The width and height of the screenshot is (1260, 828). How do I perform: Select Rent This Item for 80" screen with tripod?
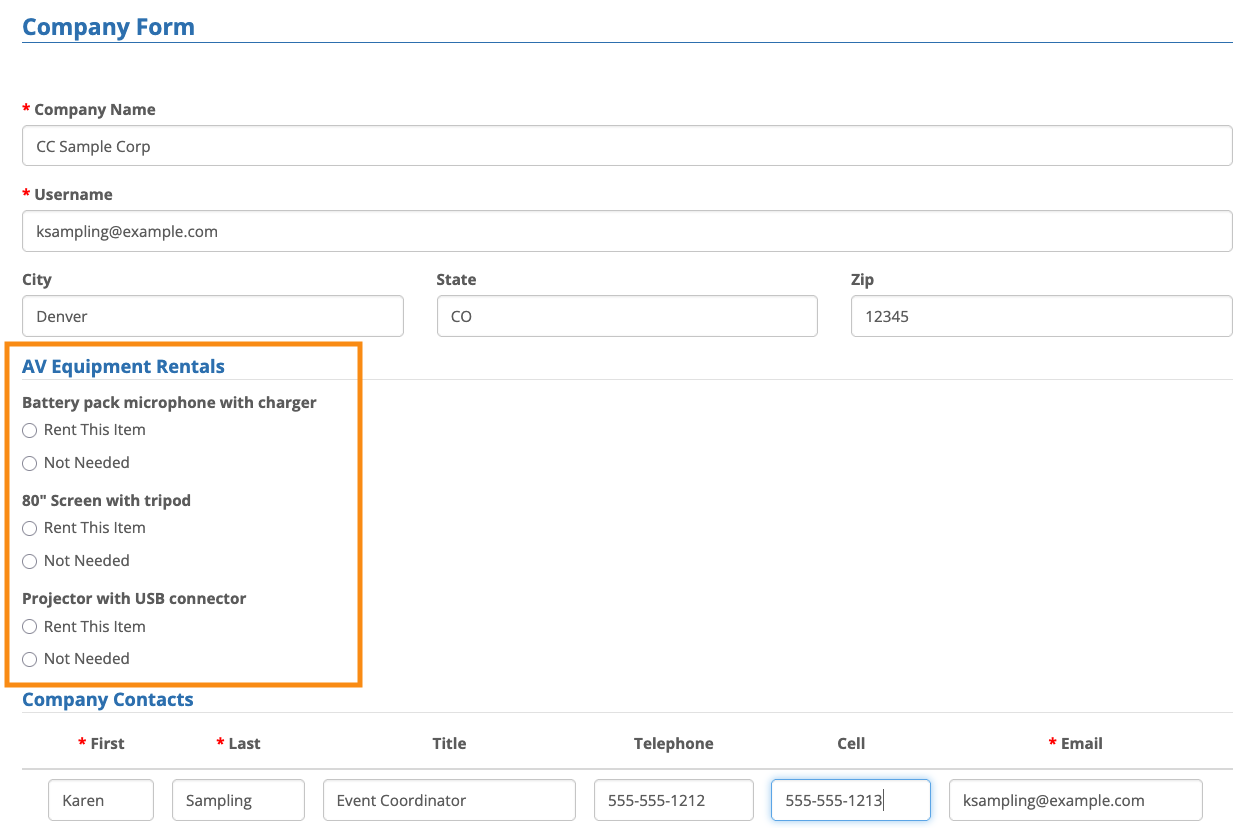[30, 528]
